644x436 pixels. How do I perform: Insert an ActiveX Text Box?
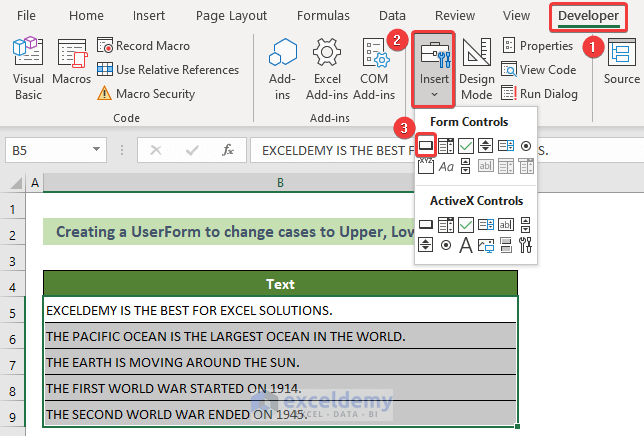click(506, 225)
